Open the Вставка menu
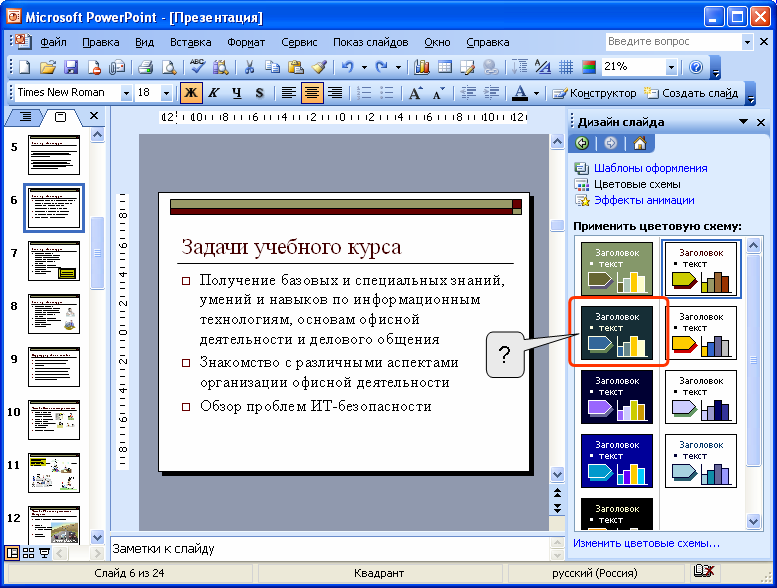The width and height of the screenshot is (777, 588). point(190,43)
